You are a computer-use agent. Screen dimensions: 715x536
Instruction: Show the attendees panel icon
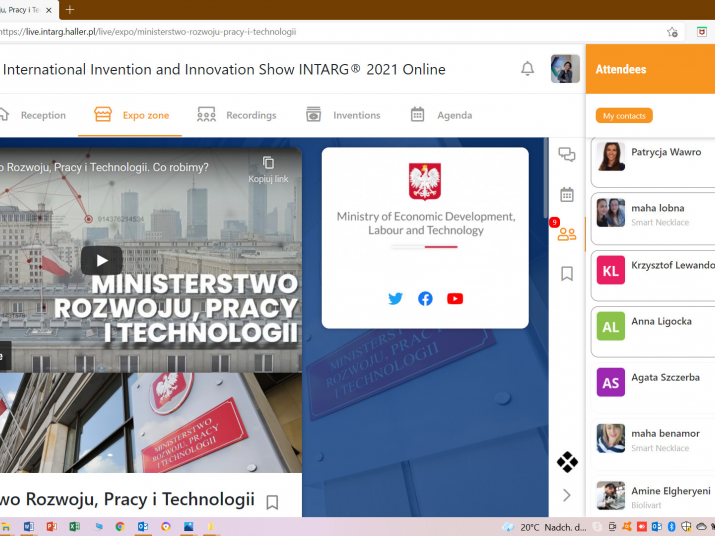pyautogui.click(x=567, y=234)
